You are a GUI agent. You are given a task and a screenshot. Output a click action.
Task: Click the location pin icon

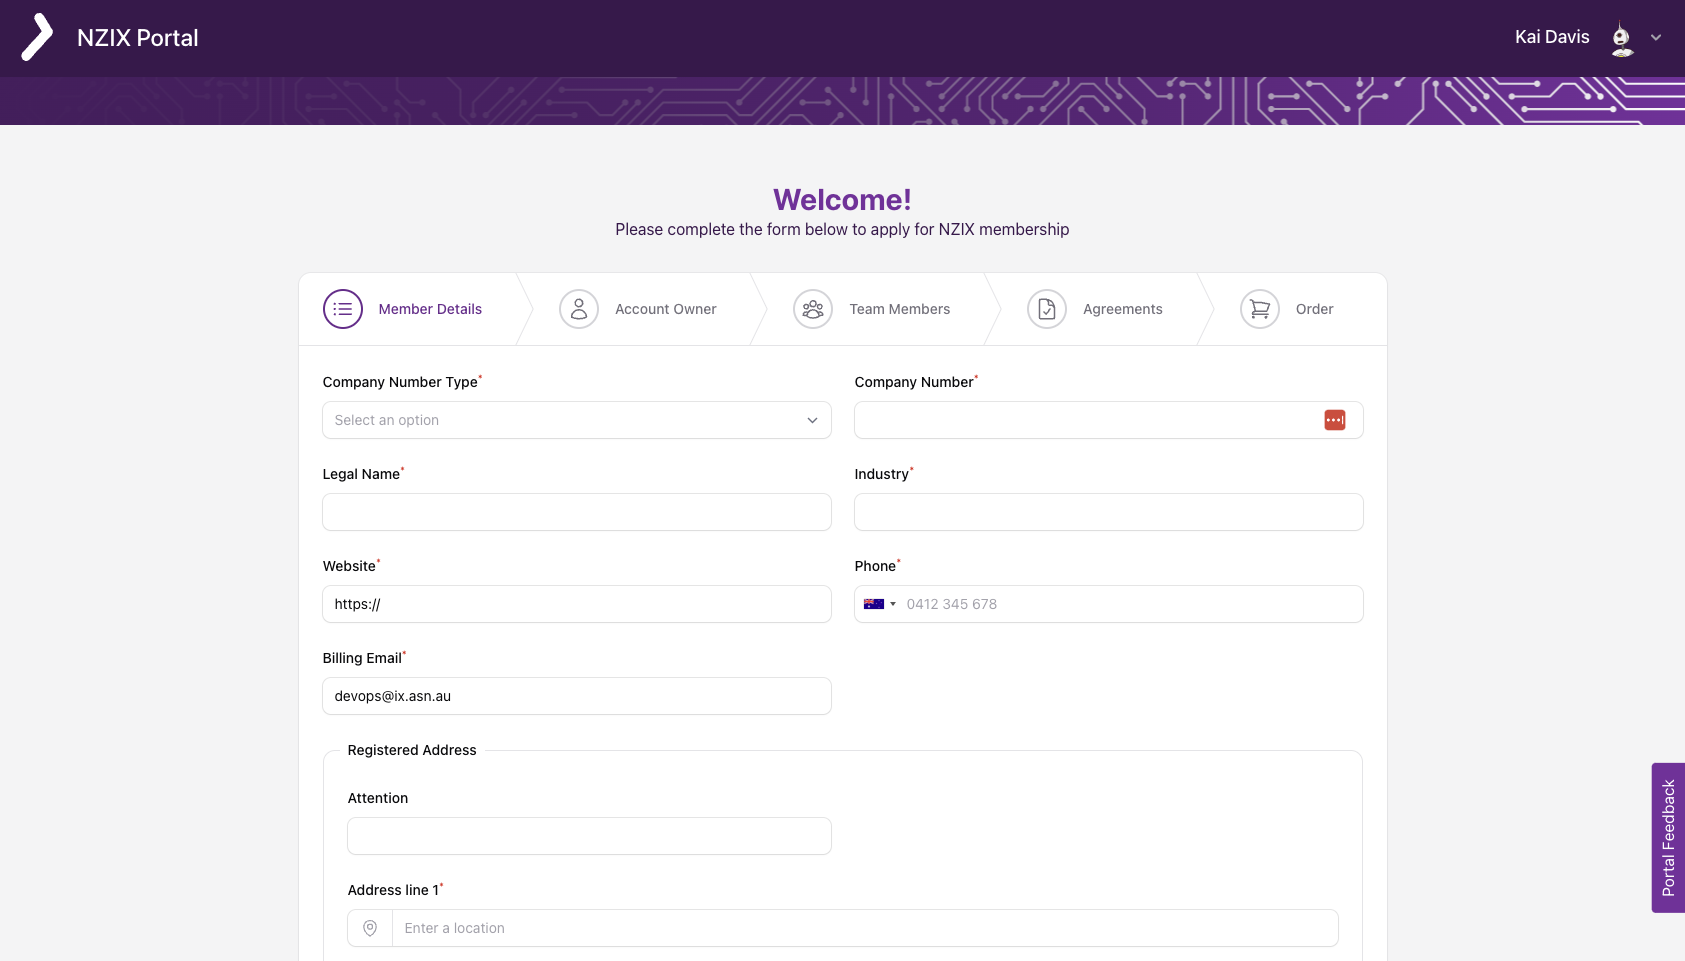coord(370,928)
